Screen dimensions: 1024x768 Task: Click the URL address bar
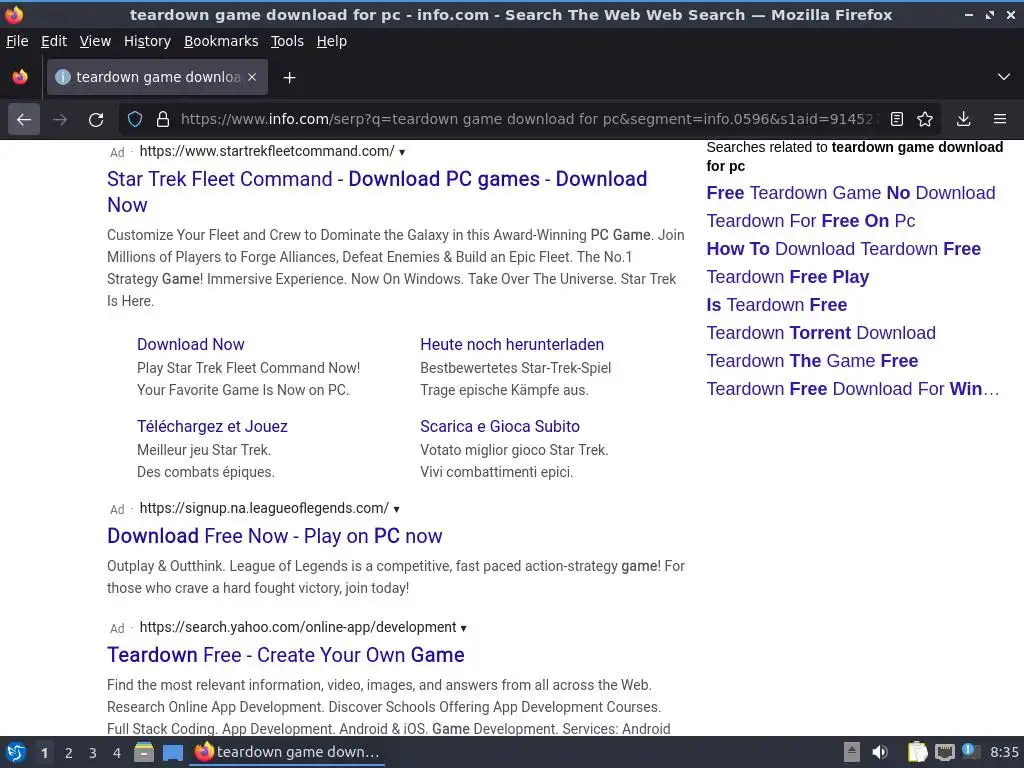click(x=528, y=119)
